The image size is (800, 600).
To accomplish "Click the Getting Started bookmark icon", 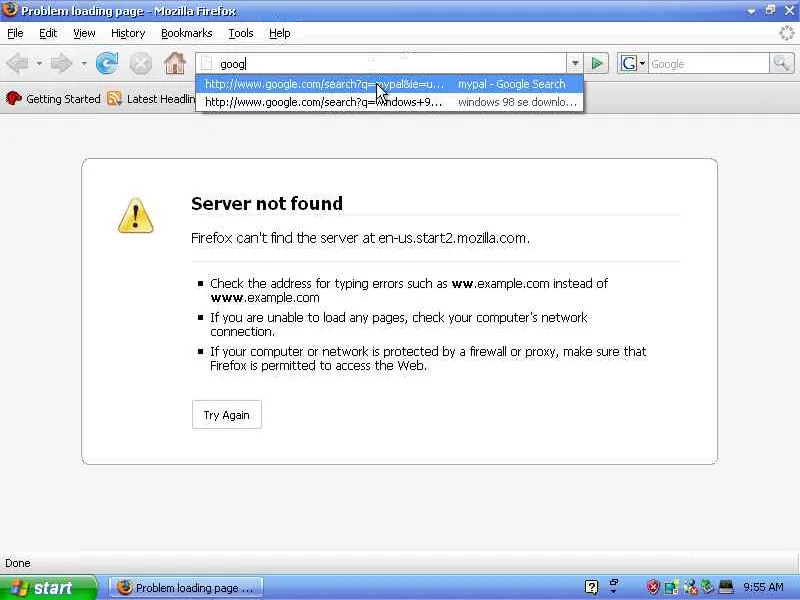I will (14, 98).
